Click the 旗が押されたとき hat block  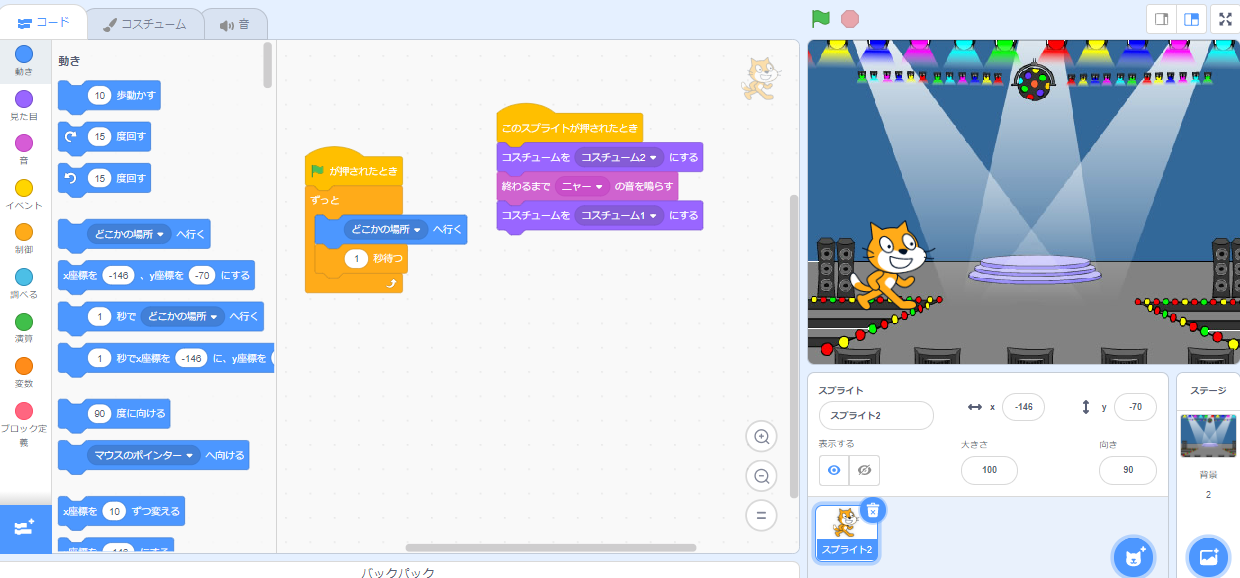(x=354, y=170)
